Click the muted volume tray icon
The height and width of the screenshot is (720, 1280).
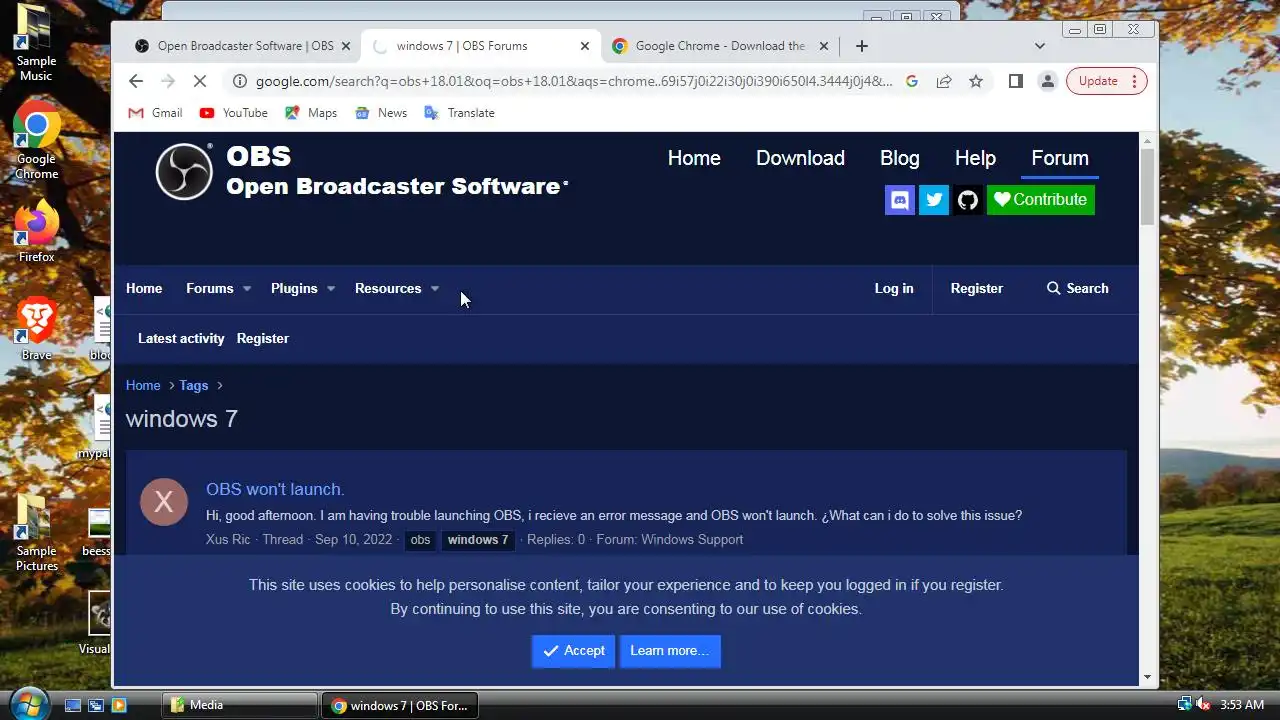click(1203, 704)
